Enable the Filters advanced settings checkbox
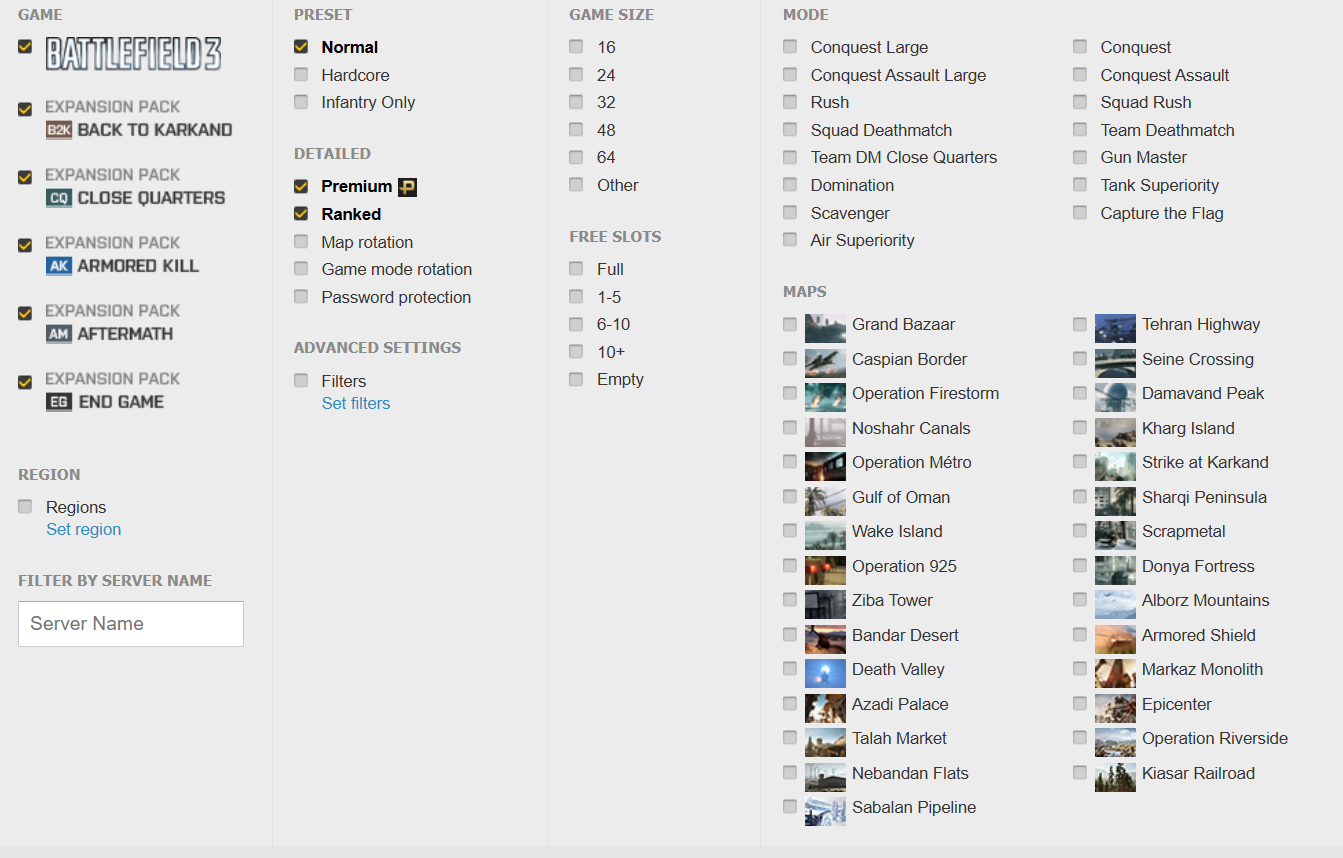Viewport: 1343px width, 858px height. [301, 380]
